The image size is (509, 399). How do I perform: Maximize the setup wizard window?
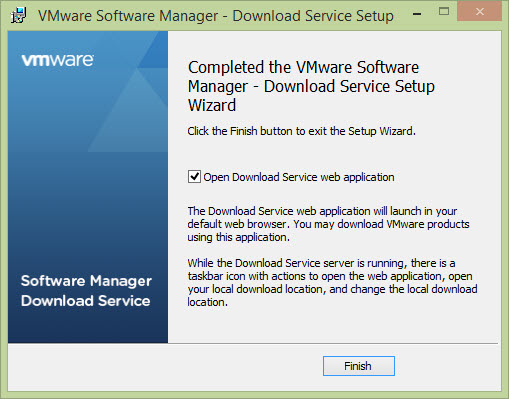[444, 12]
